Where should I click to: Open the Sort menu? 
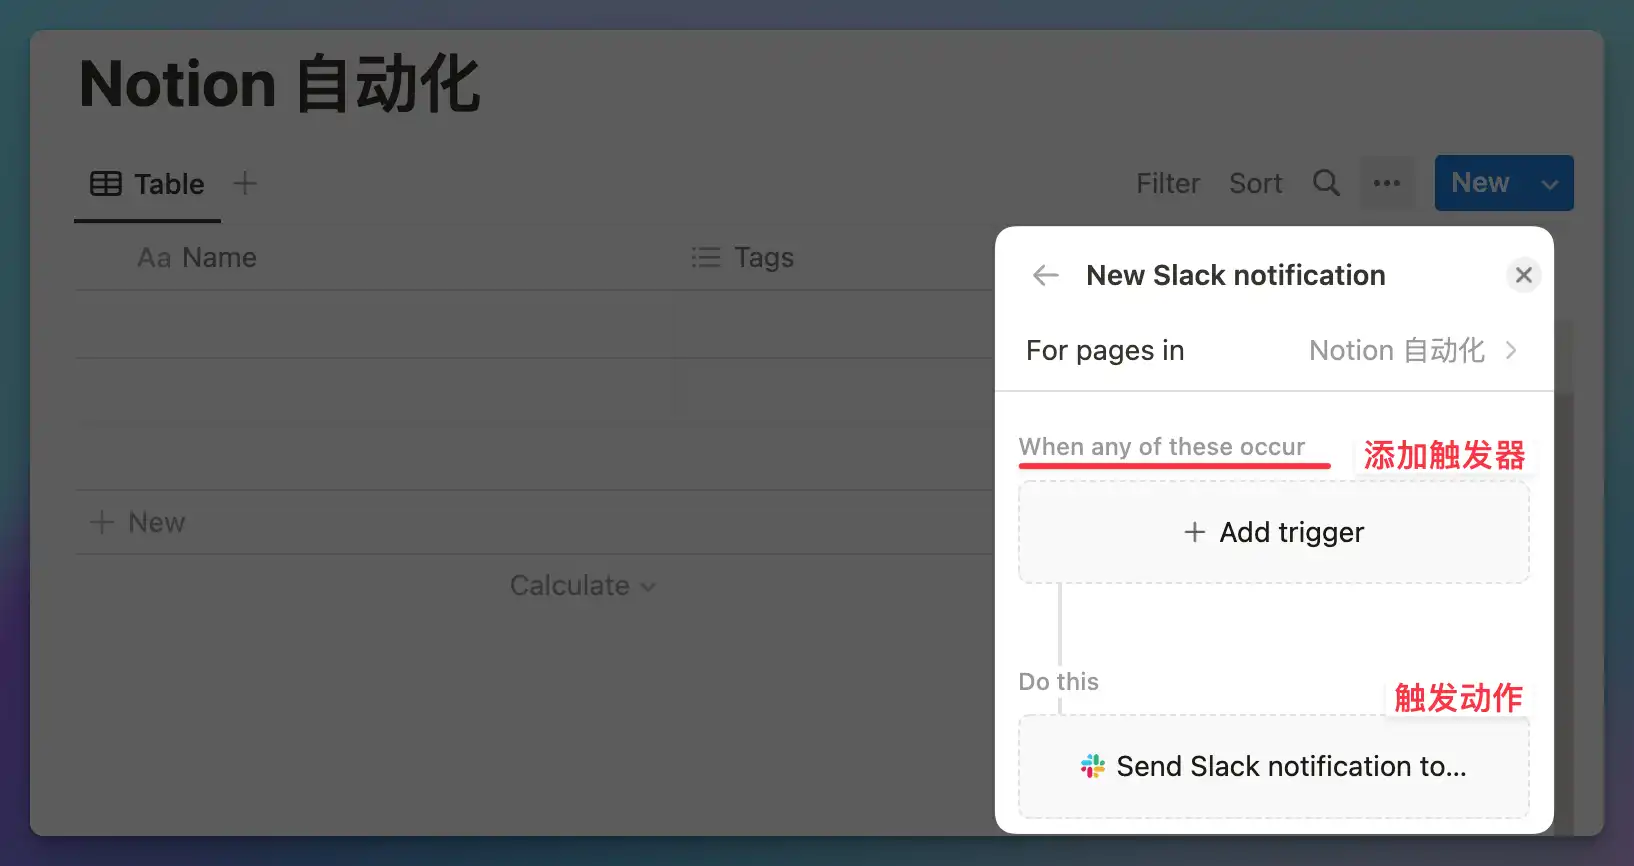[1255, 183]
